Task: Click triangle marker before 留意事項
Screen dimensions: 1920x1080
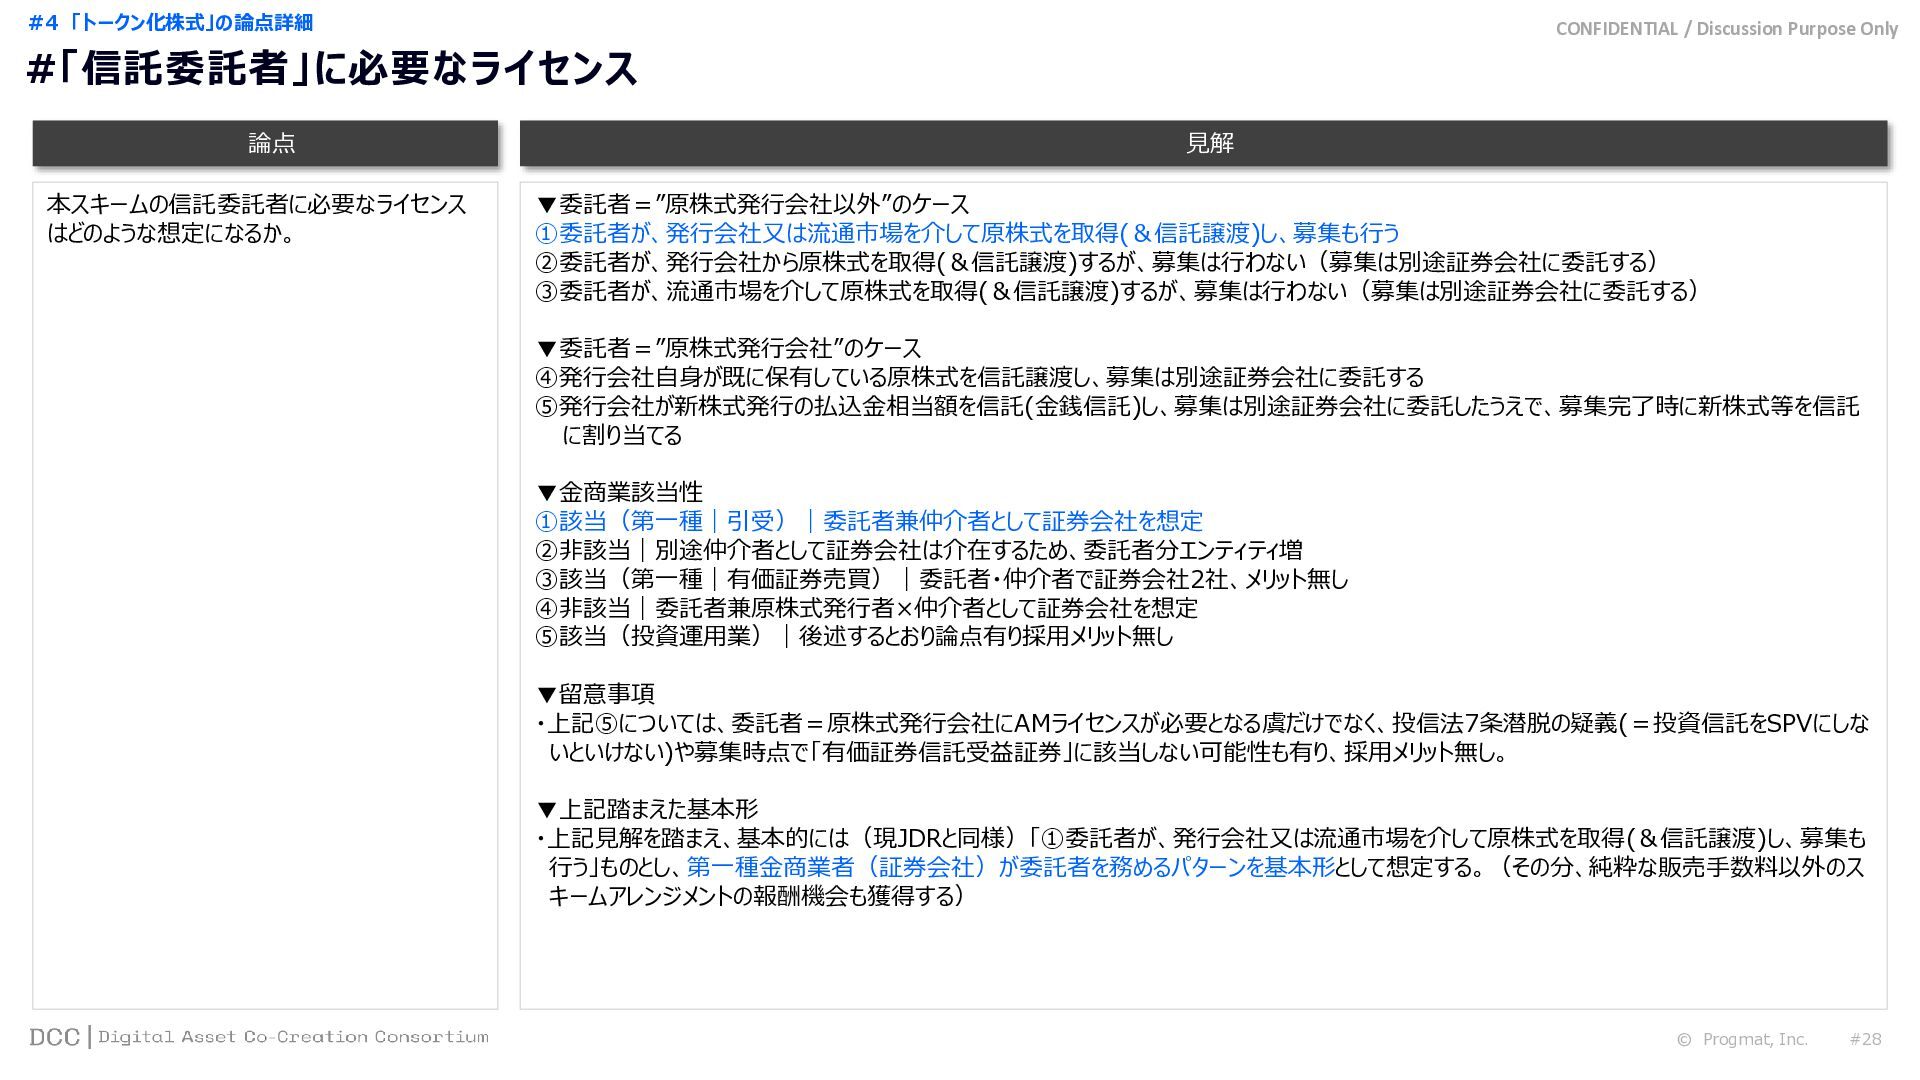Action: (546, 694)
